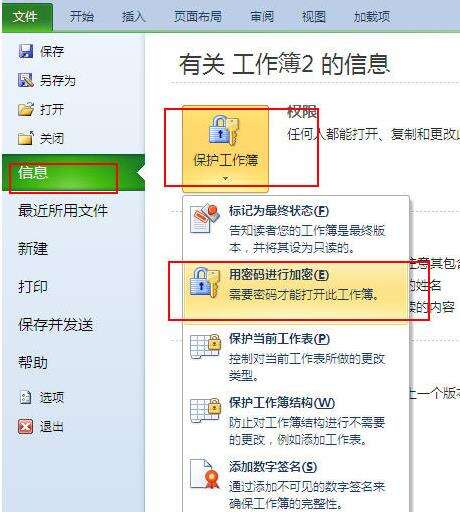460x512 pixels.
Task: Click the Protect Current Sheet grid-lock icon
Action: pyautogui.click(x=205, y=347)
